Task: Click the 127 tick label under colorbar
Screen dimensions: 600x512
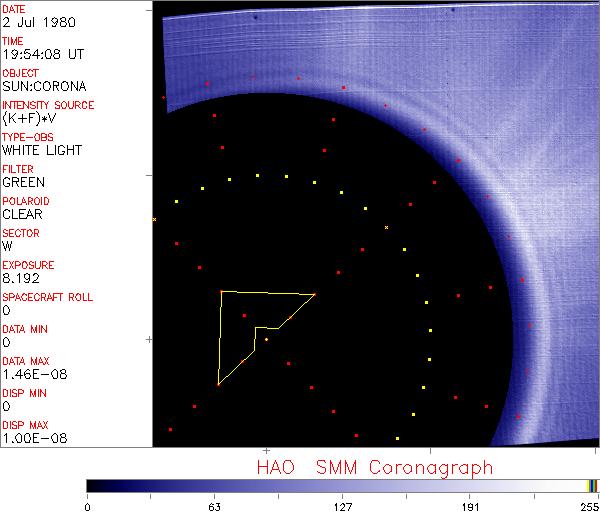Action: pyautogui.click(x=342, y=506)
